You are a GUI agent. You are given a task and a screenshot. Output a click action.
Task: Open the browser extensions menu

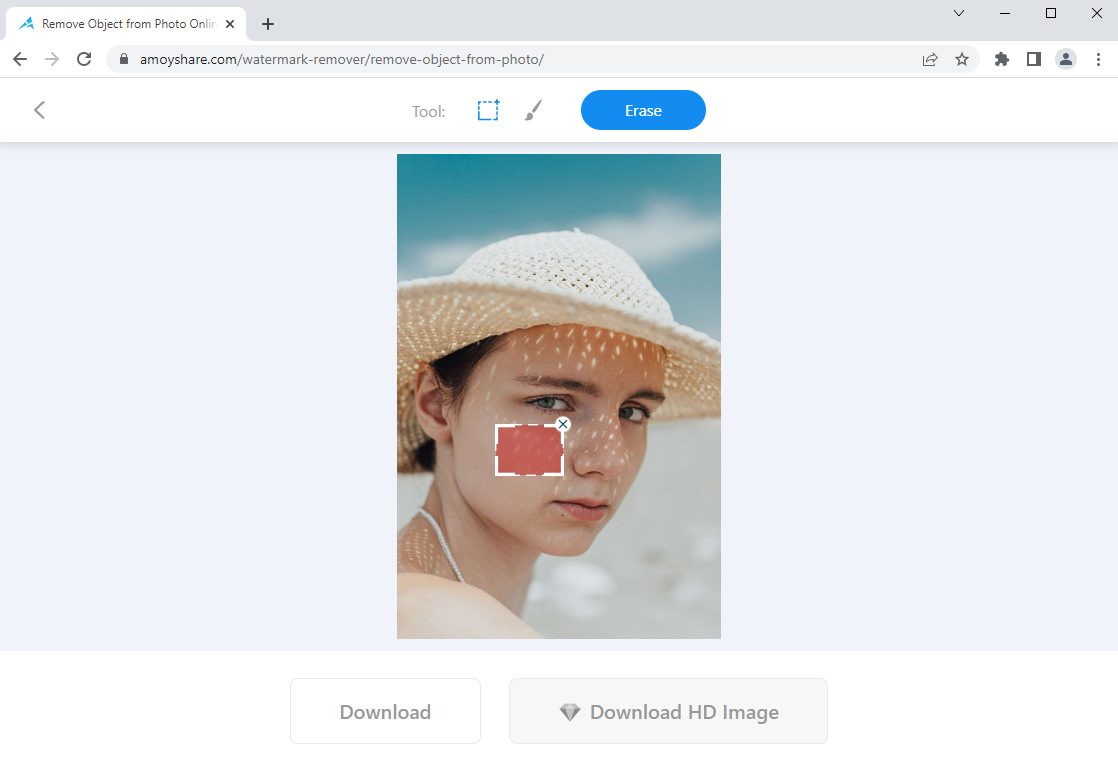coord(1002,59)
